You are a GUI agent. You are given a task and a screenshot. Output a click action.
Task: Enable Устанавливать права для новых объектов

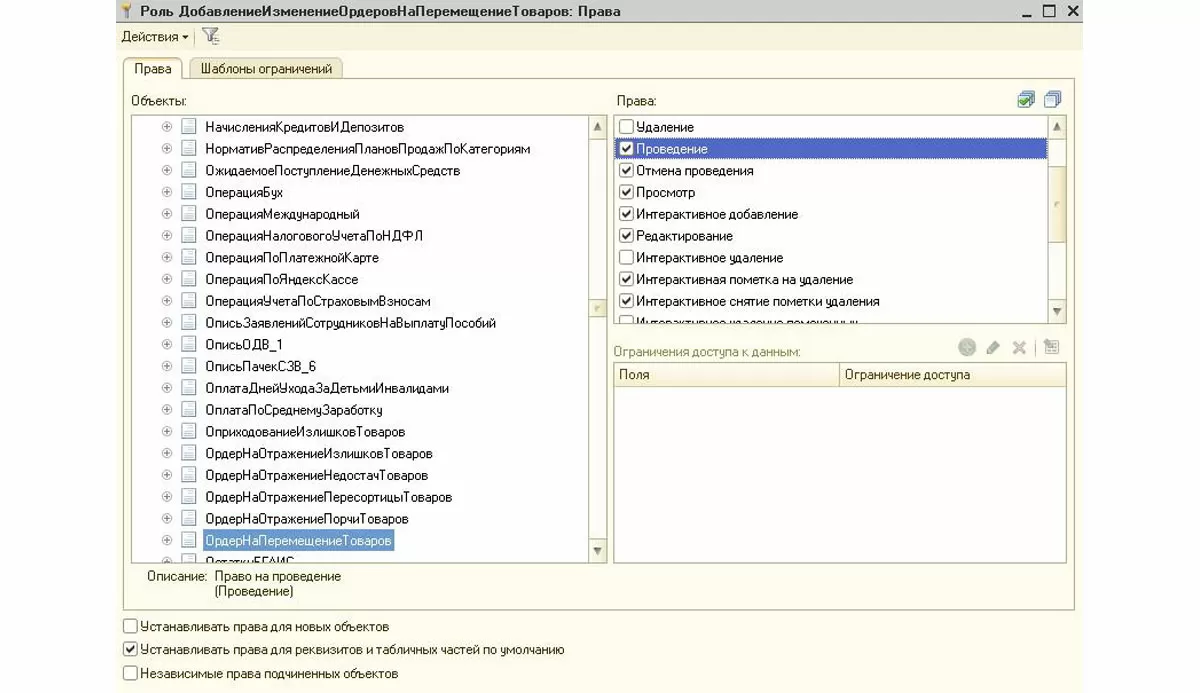pos(130,627)
